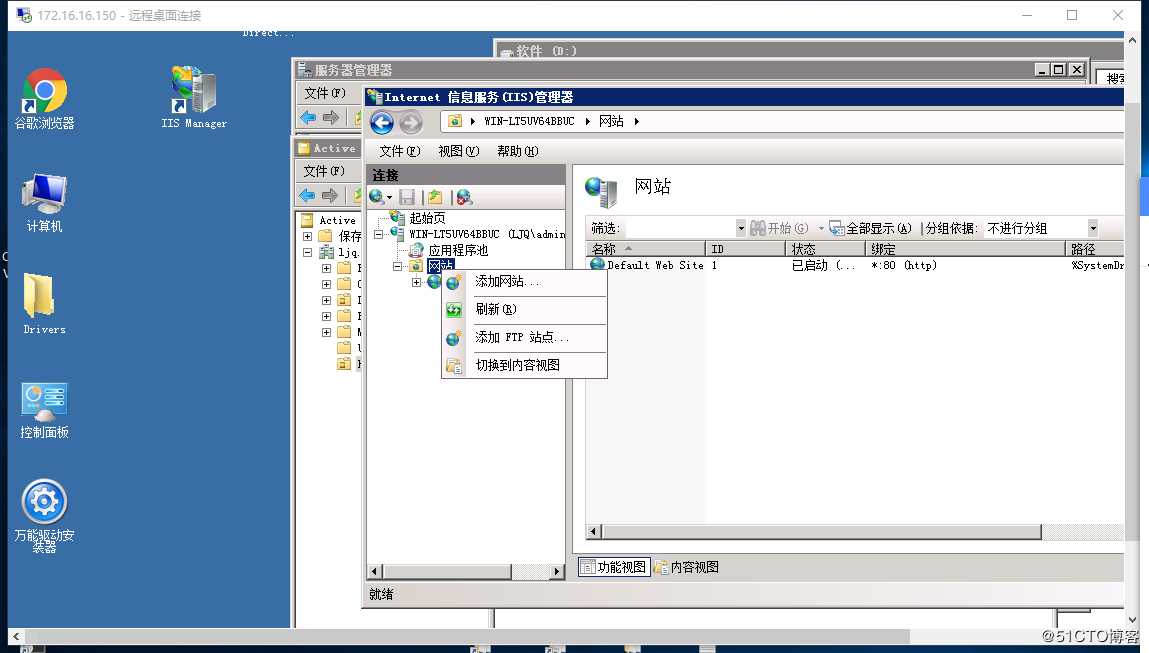Viewport: 1149px width, 653px height.
Task: Click the back arrow in Server Manager toolbar
Action: 308,117
